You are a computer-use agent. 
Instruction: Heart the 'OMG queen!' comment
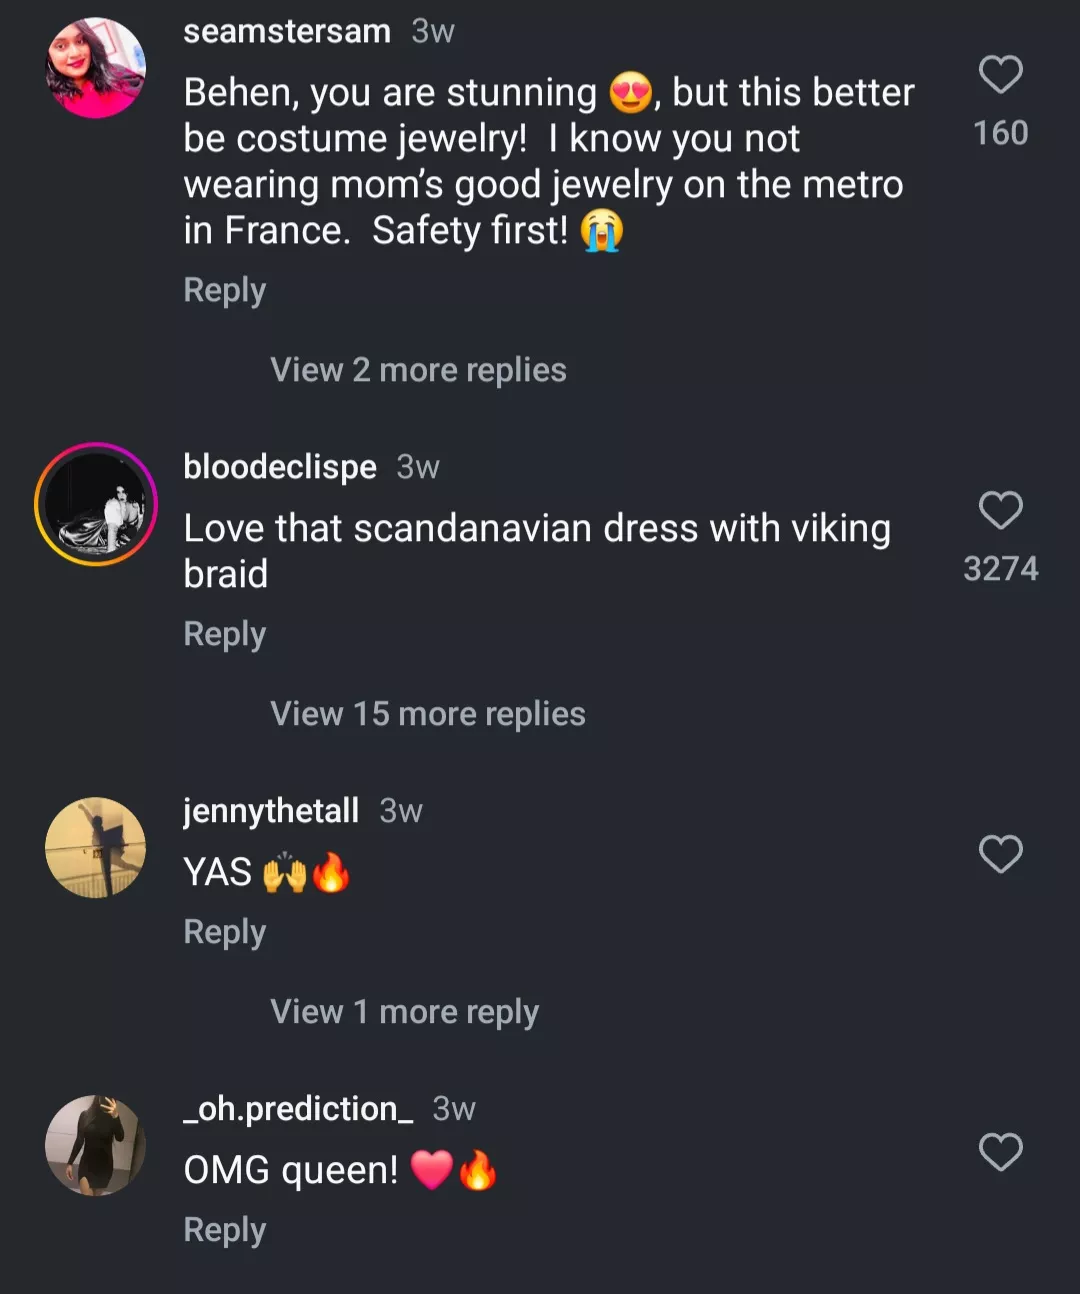tap(1000, 1152)
